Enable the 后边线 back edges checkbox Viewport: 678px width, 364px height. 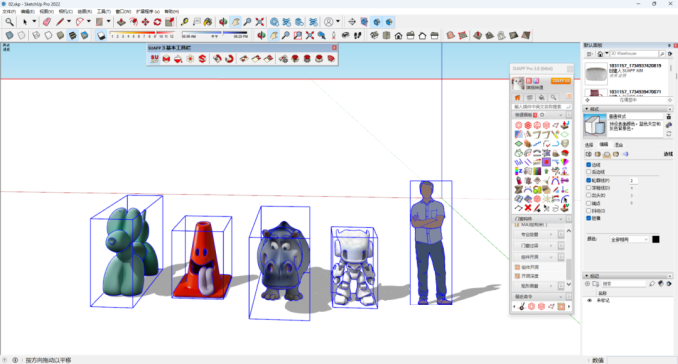click(x=588, y=172)
